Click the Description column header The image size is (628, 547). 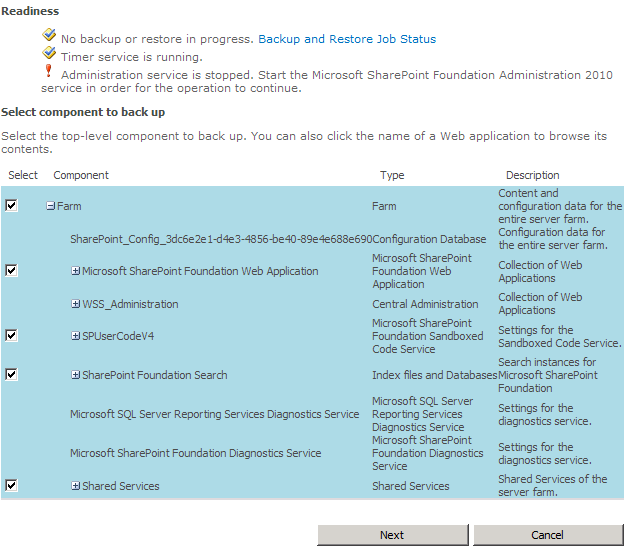533,175
